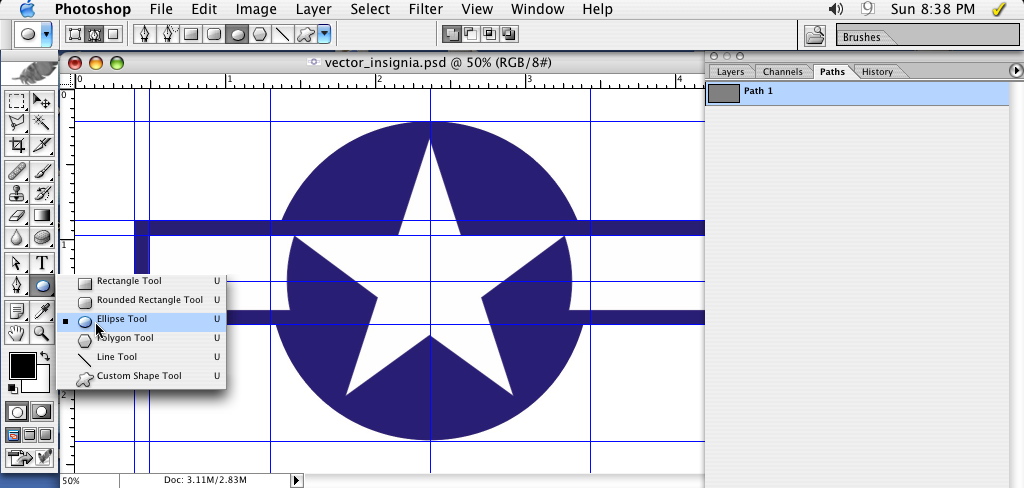Switch to the Layers tab
This screenshot has height=488, width=1024.
pos(730,72)
